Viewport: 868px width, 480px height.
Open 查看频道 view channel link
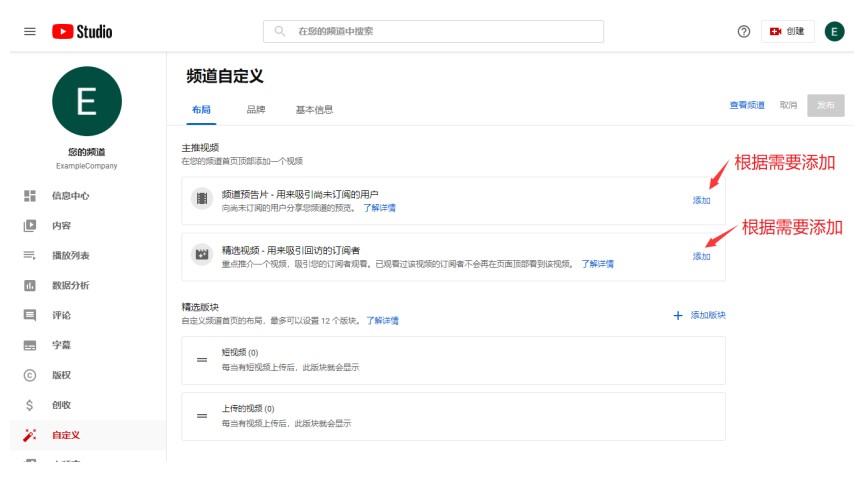point(747,105)
